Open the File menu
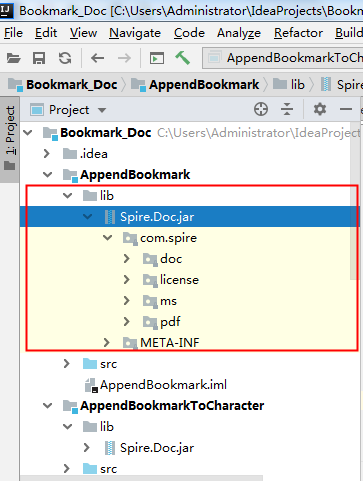The height and width of the screenshot is (481, 363). 13,33
